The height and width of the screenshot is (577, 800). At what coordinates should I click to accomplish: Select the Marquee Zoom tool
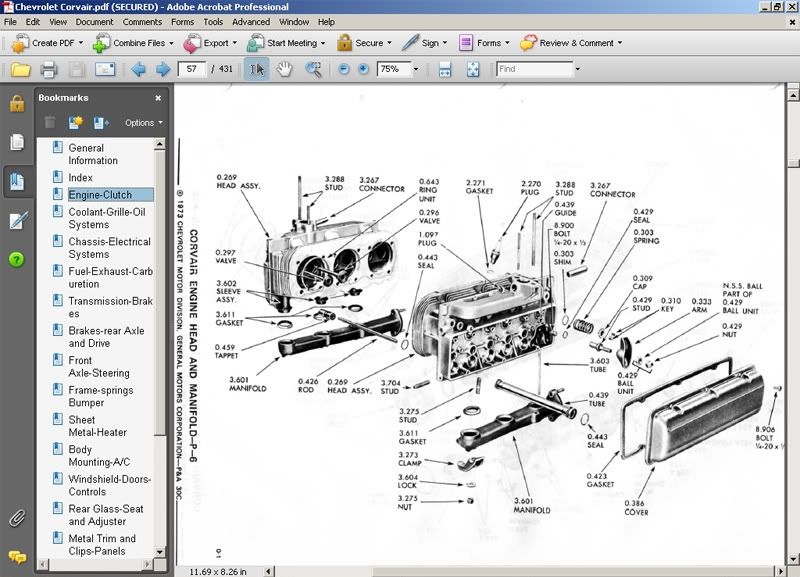click(313, 69)
